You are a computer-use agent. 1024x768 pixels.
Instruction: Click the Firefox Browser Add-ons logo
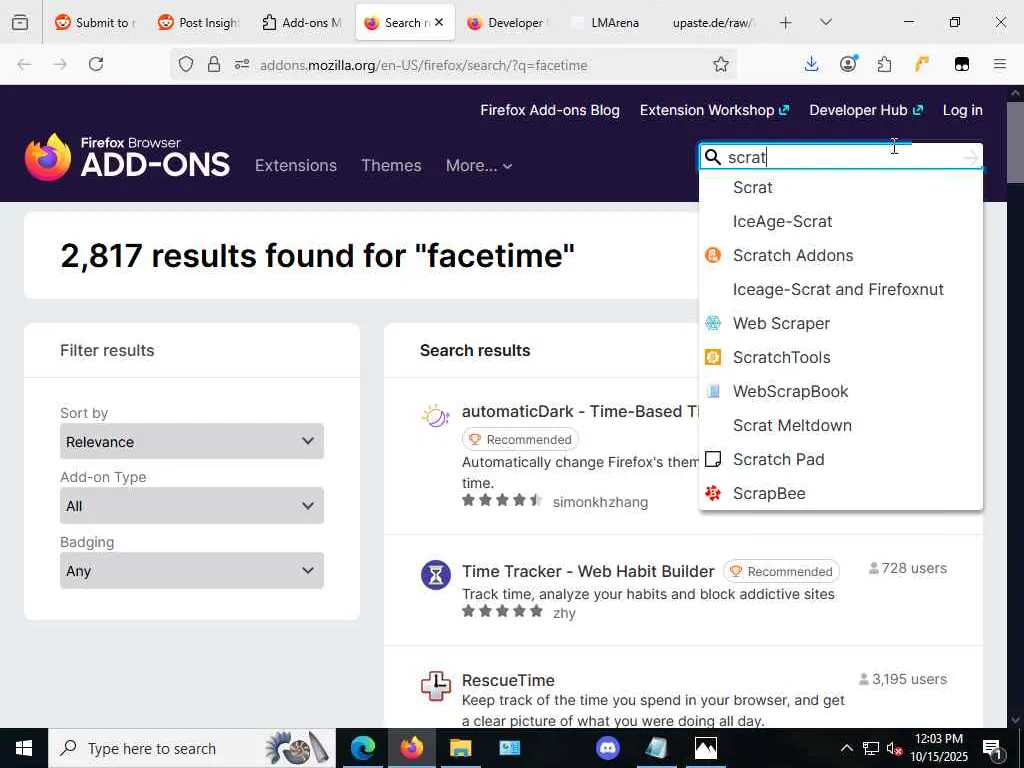pyautogui.click(x=127, y=157)
